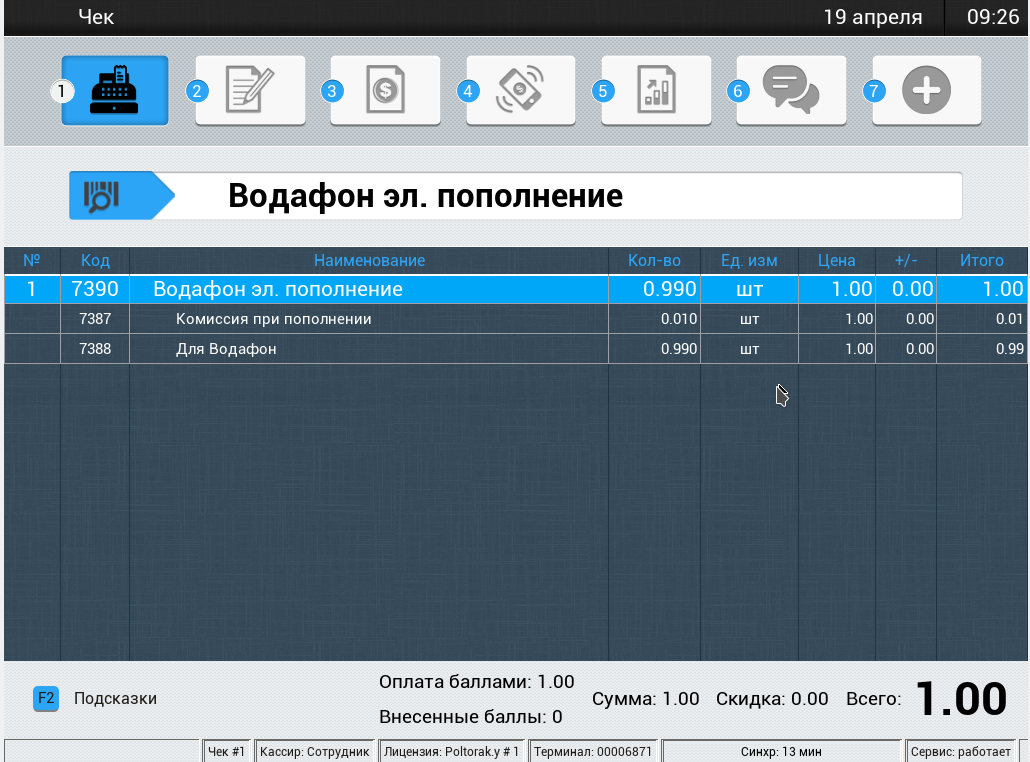Open the document edit tab 2

(x=250, y=90)
